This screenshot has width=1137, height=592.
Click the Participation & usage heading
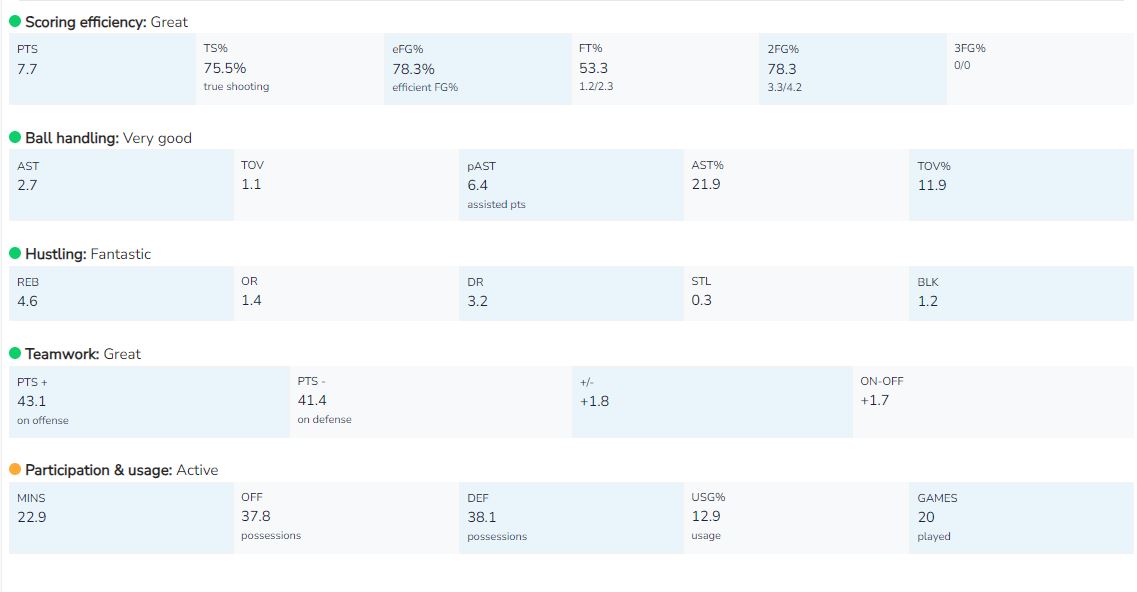121,470
